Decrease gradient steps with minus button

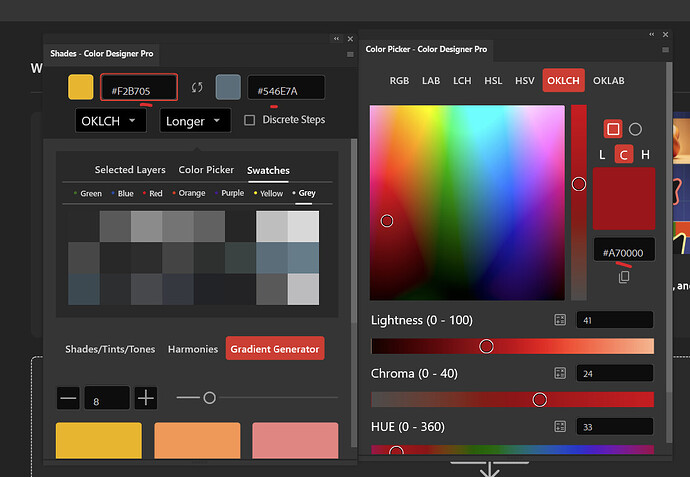click(x=68, y=398)
